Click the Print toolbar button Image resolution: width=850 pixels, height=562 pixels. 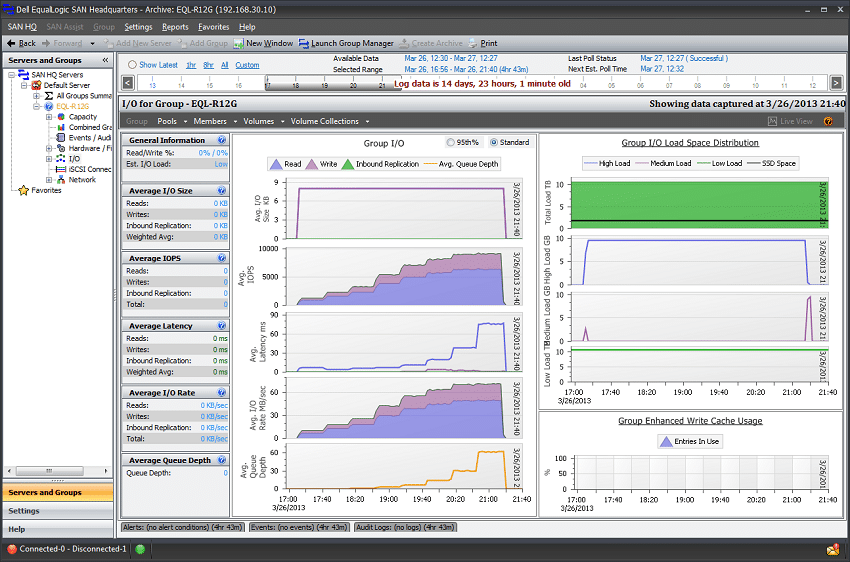pos(482,43)
